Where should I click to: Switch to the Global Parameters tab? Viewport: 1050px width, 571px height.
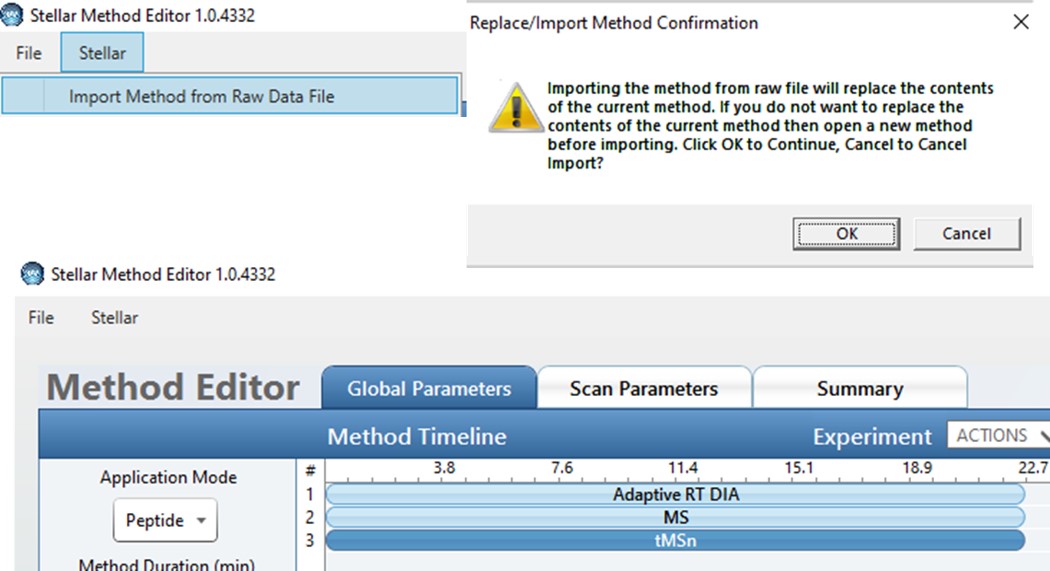(x=429, y=388)
